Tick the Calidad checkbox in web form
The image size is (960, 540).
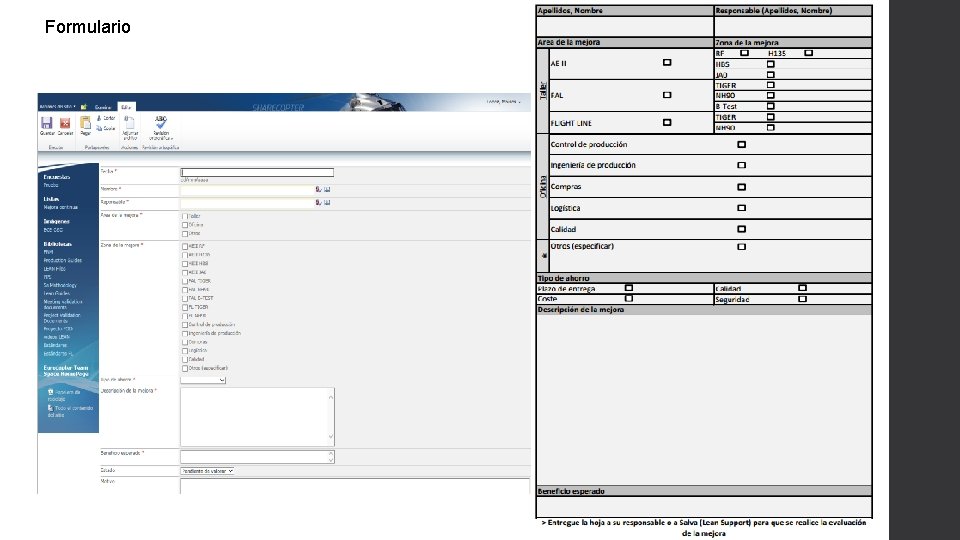[x=185, y=360]
